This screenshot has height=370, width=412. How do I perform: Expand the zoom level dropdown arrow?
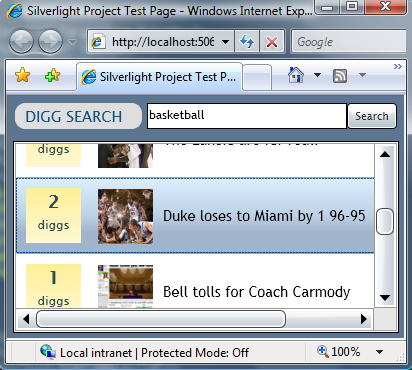coord(379,352)
